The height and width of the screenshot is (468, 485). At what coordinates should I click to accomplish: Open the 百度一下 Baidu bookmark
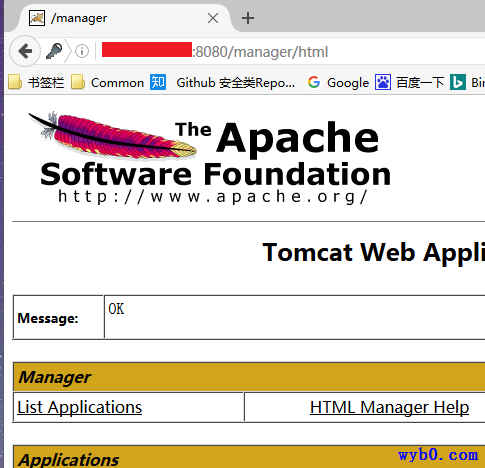tap(409, 82)
